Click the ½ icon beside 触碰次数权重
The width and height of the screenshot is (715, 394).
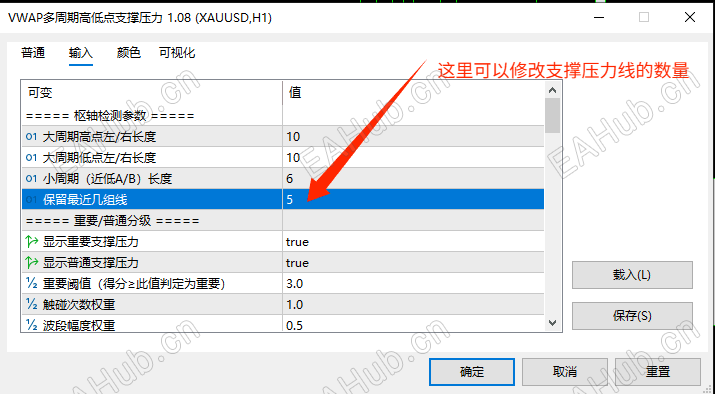[x=31, y=304]
